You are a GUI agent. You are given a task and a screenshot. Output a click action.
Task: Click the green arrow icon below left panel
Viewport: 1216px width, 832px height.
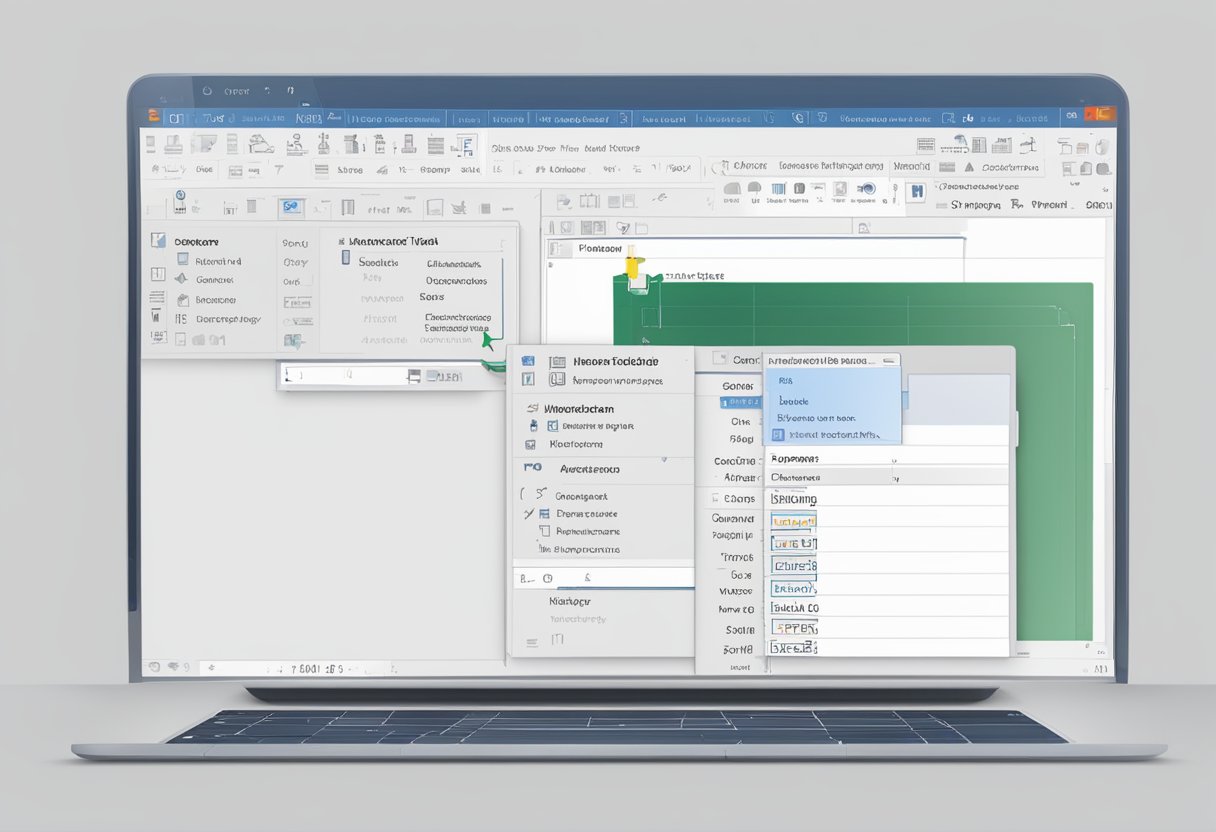click(489, 340)
